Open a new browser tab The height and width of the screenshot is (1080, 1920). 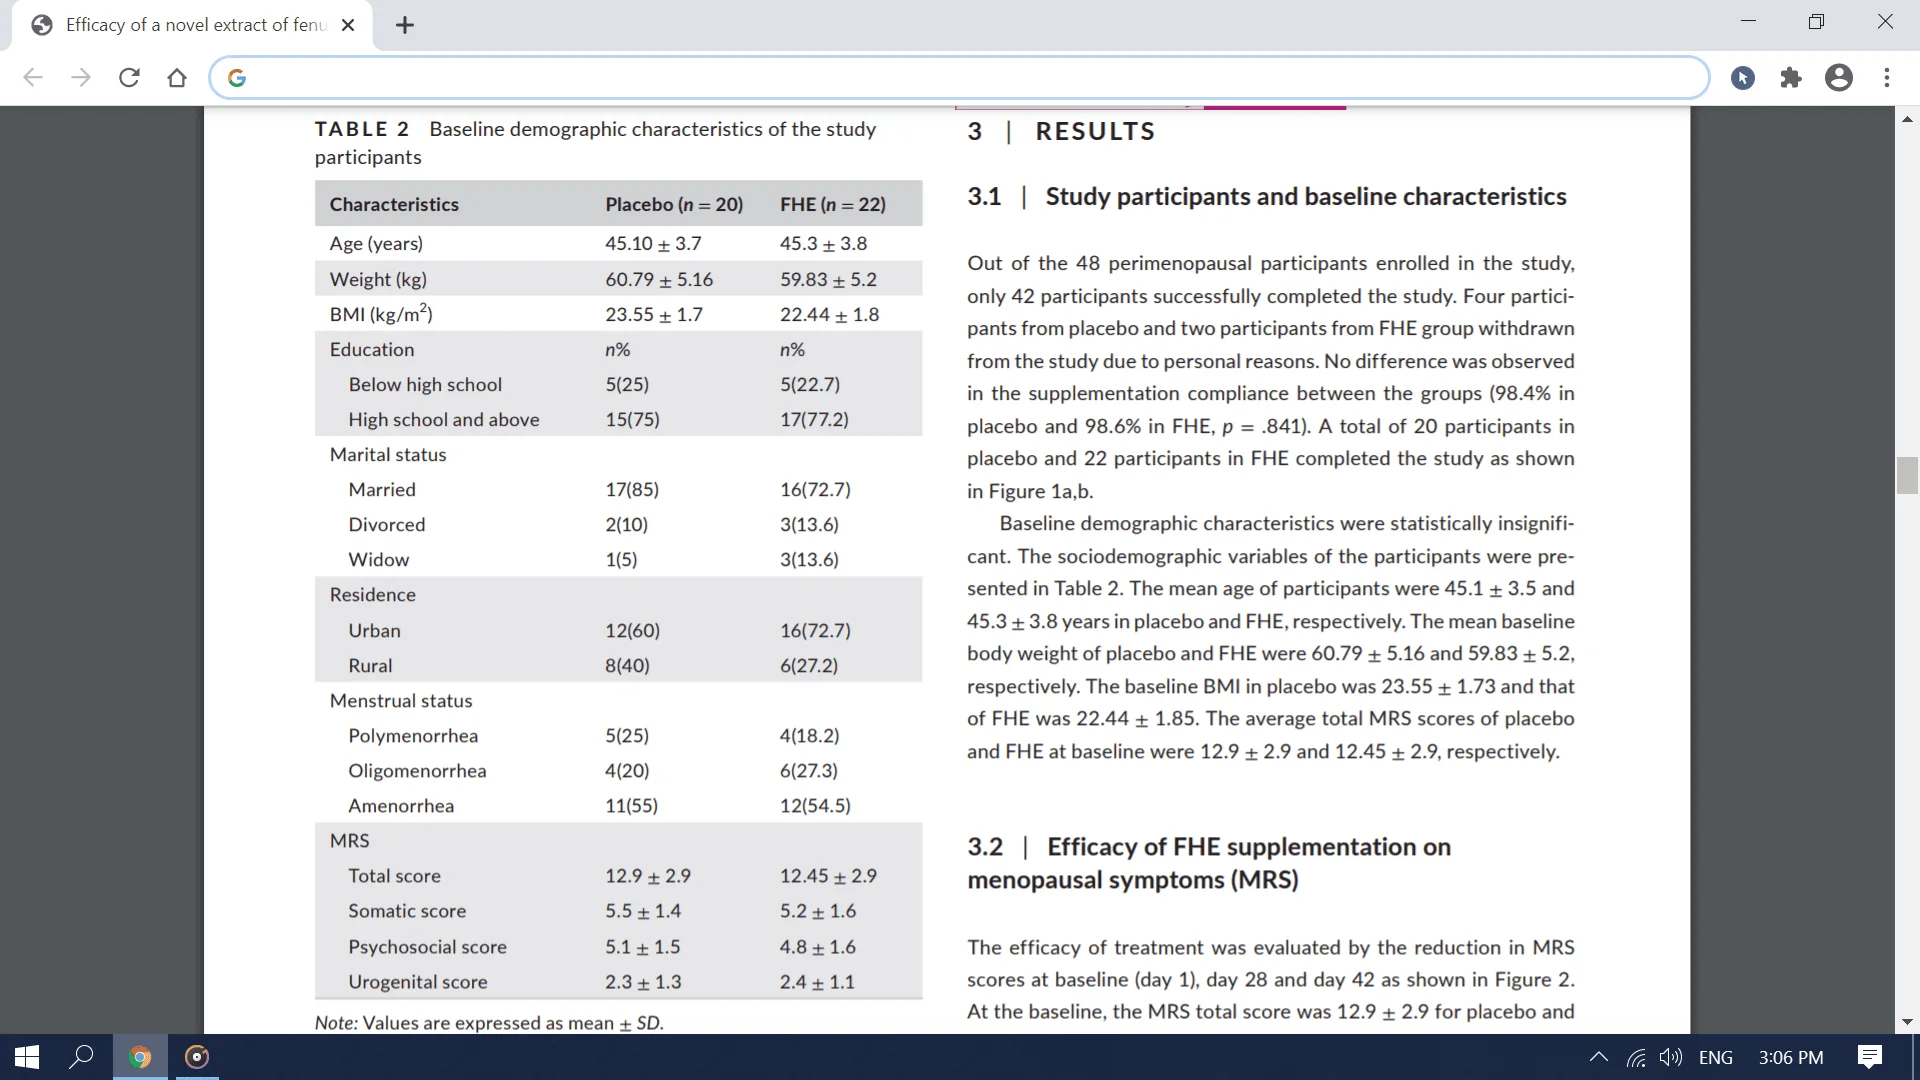pos(405,25)
